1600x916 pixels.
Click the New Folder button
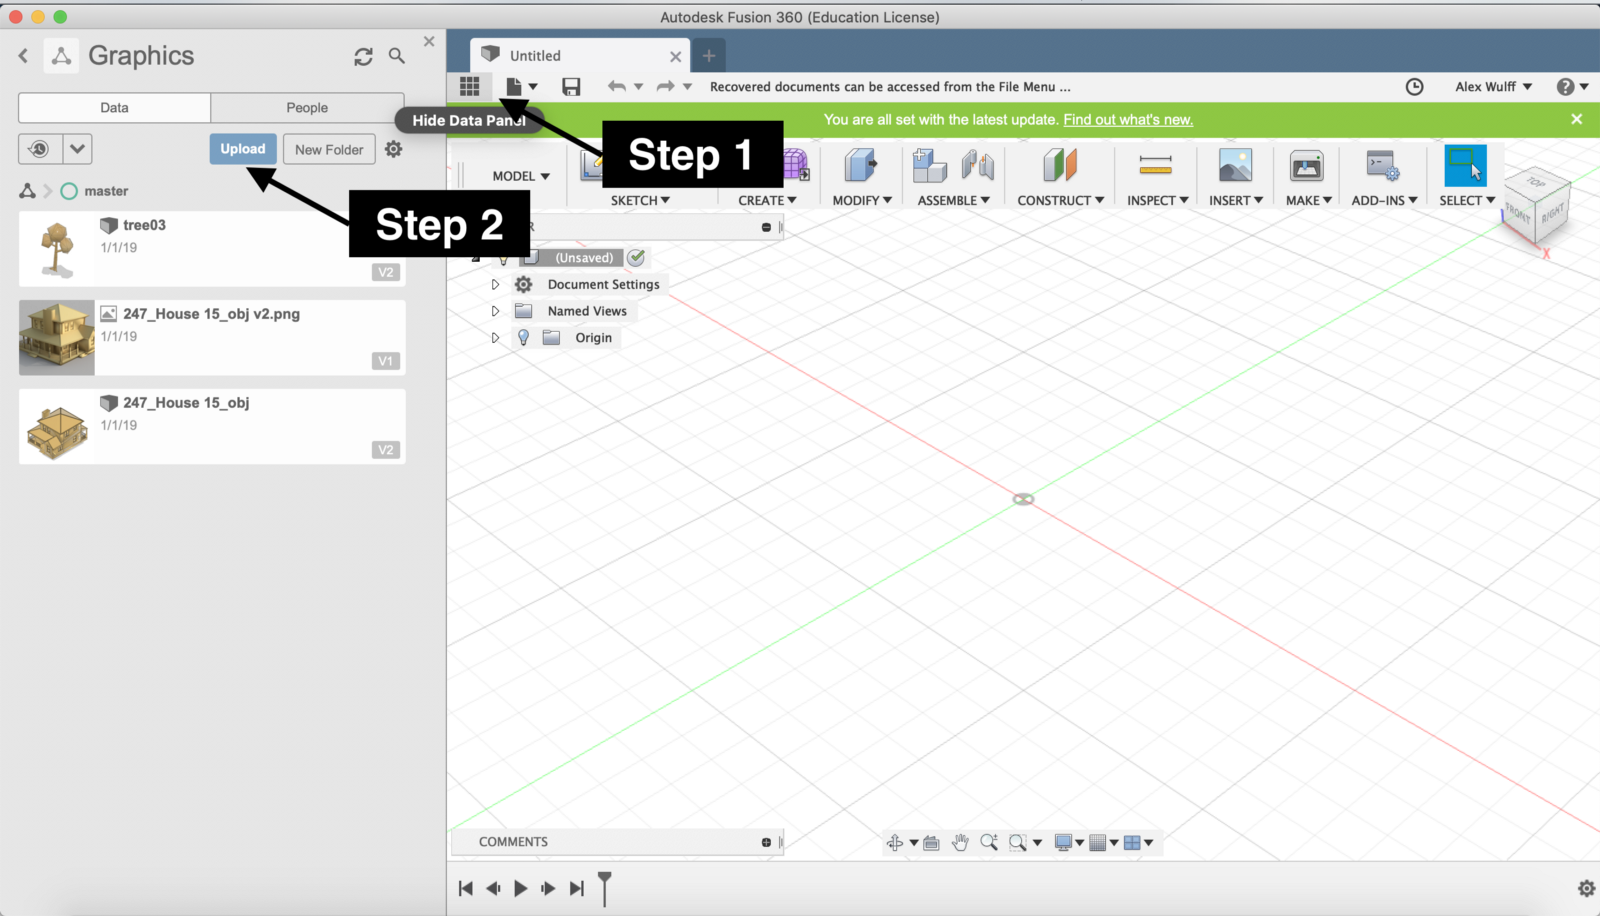329,149
